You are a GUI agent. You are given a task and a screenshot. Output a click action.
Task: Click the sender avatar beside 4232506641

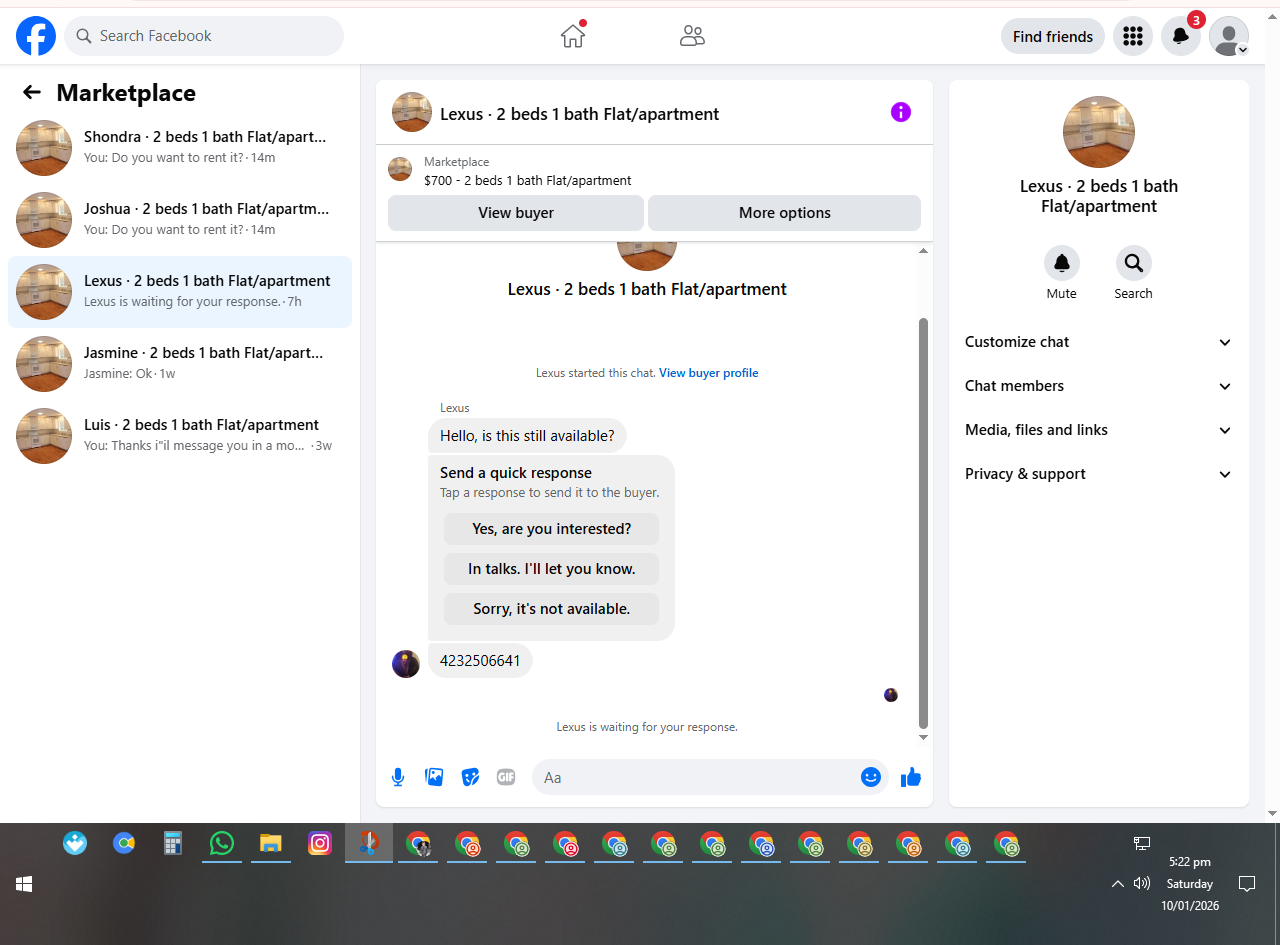[x=406, y=664]
